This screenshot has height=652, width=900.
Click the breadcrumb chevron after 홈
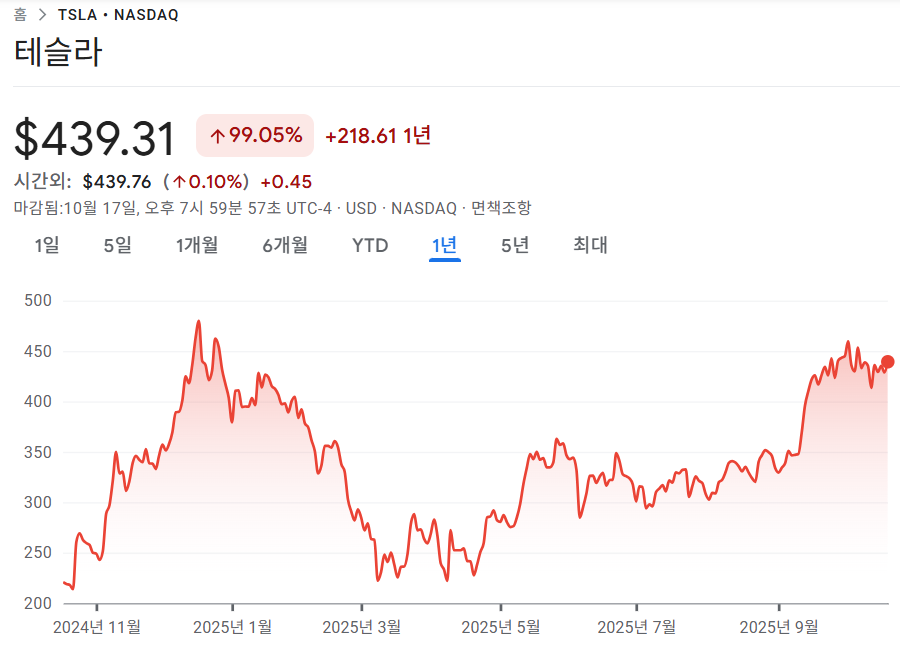(x=42, y=15)
